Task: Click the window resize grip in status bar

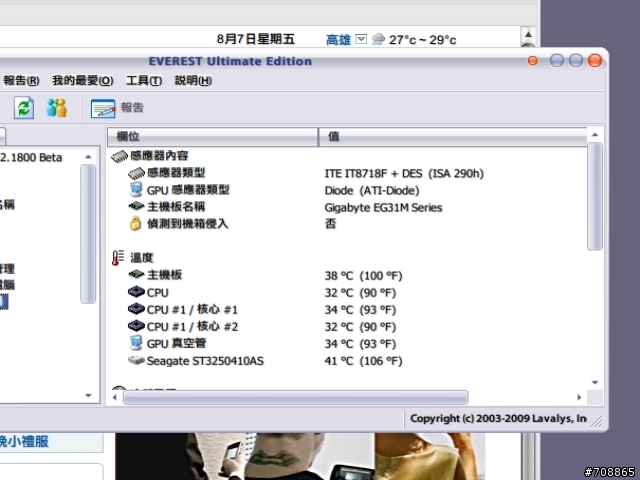Action: tap(596, 422)
